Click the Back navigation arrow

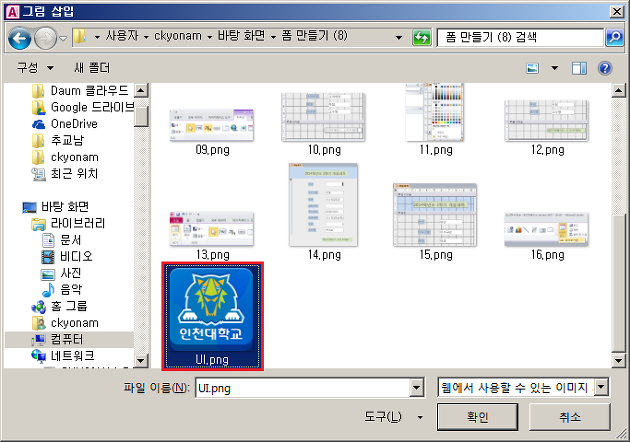coord(19,38)
